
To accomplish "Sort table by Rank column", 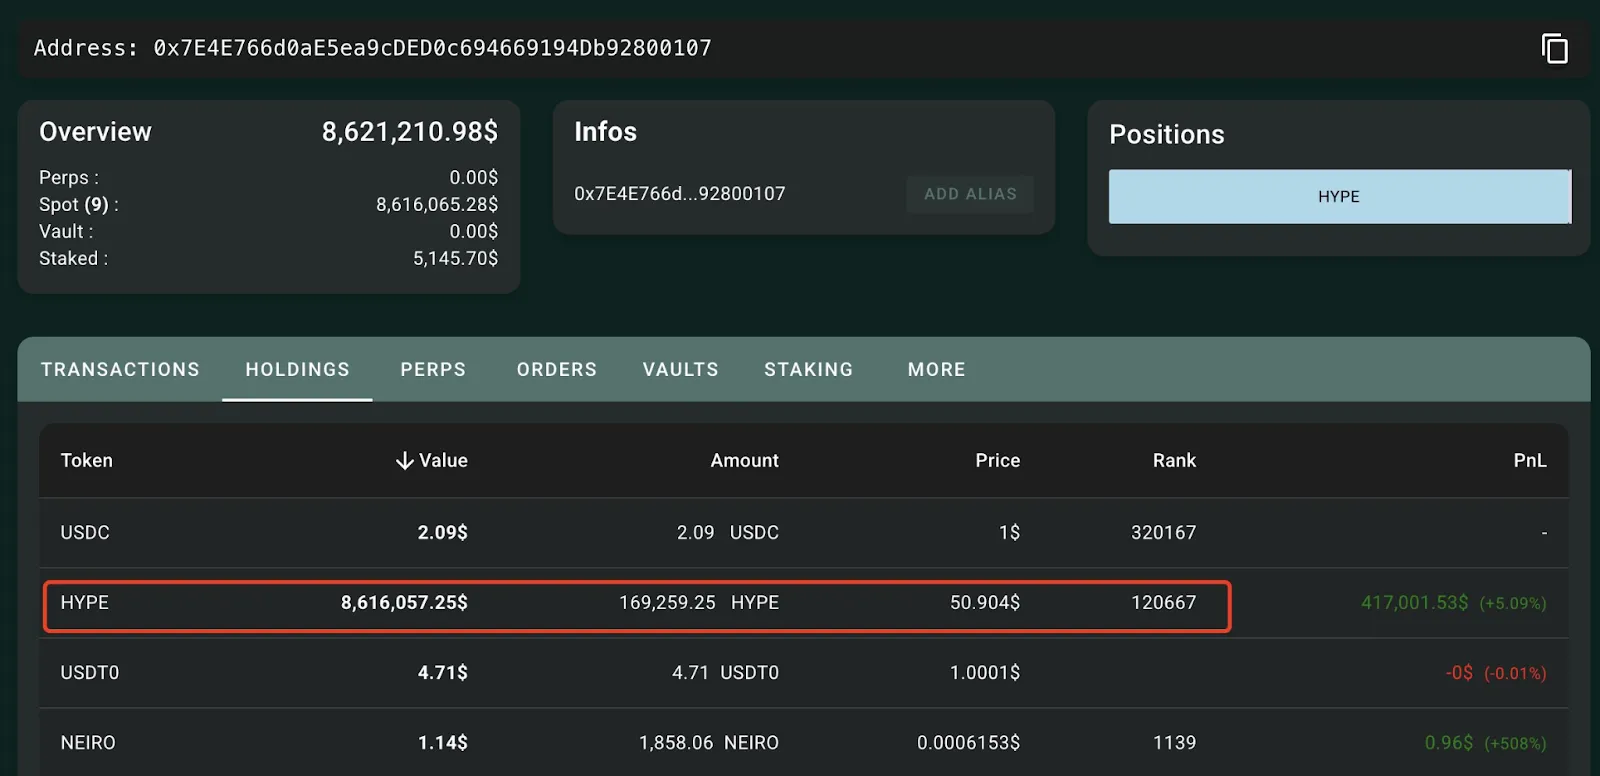I will [1174, 461].
